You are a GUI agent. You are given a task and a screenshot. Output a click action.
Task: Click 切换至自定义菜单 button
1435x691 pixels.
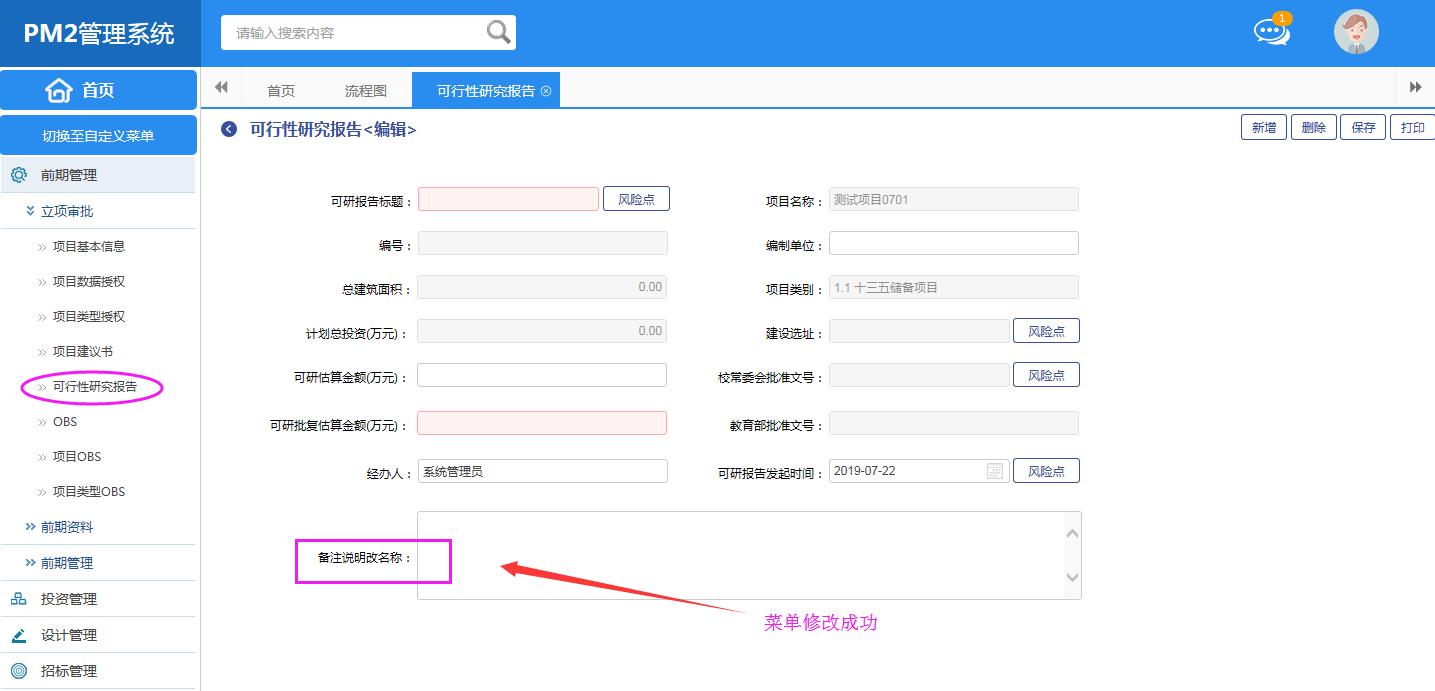click(x=98, y=136)
